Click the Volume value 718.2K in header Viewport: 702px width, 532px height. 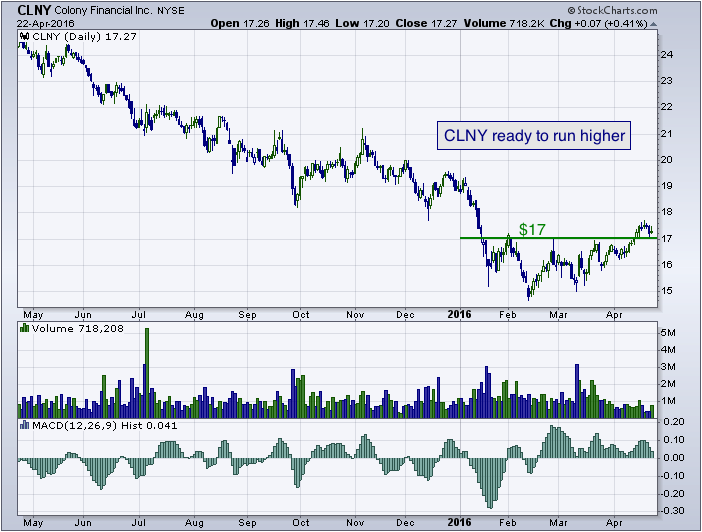(526, 23)
